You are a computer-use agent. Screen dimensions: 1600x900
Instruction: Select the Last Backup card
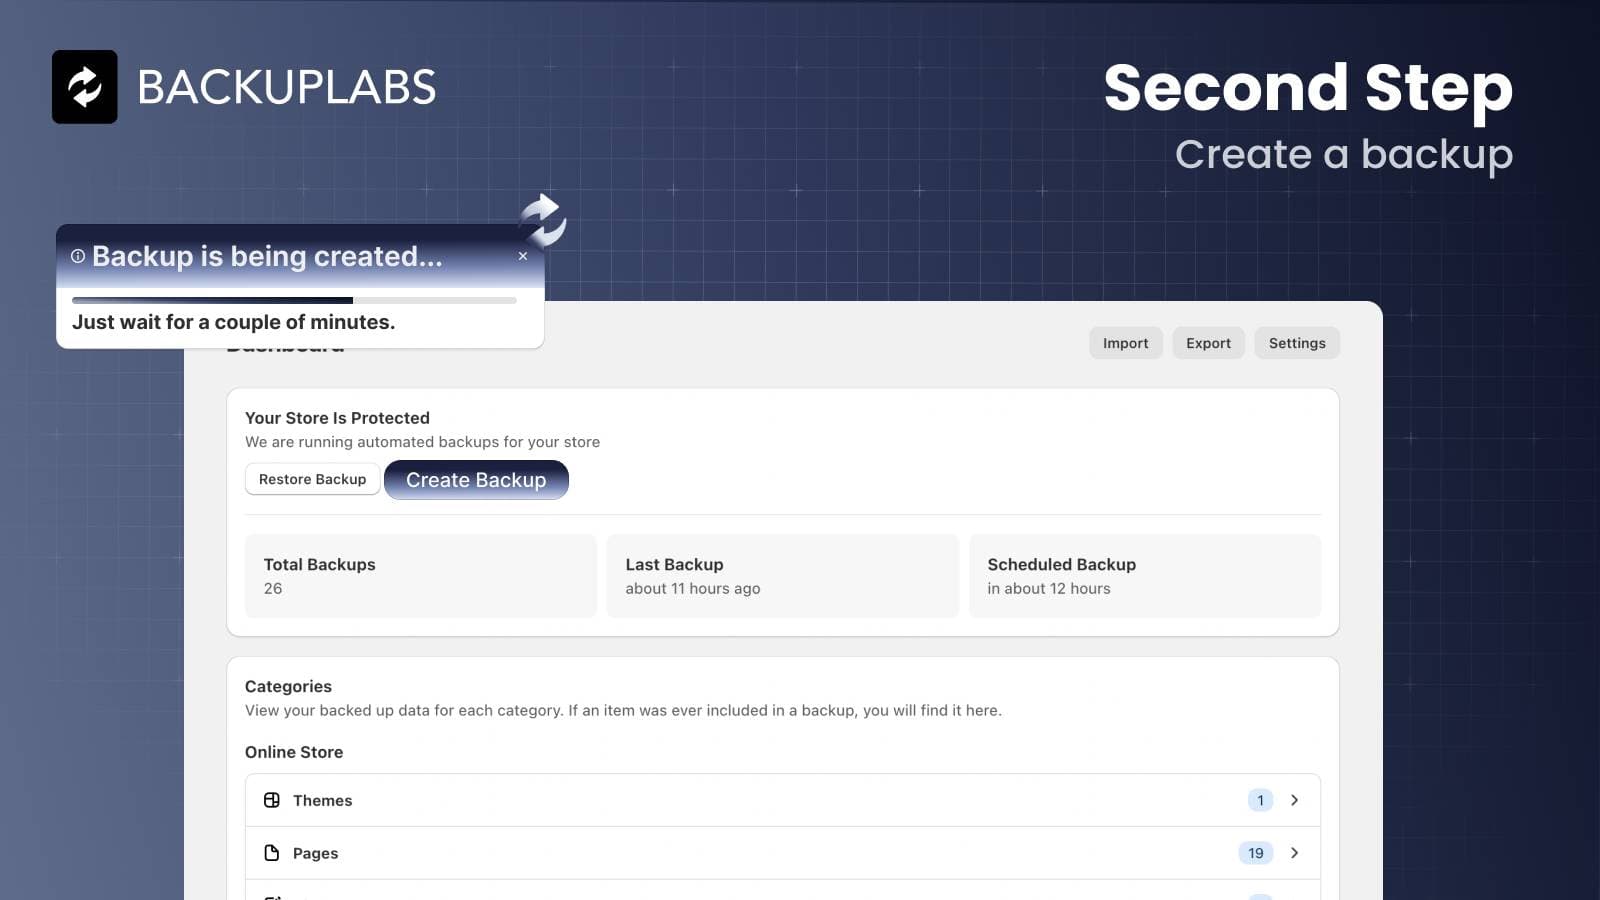tap(782, 576)
